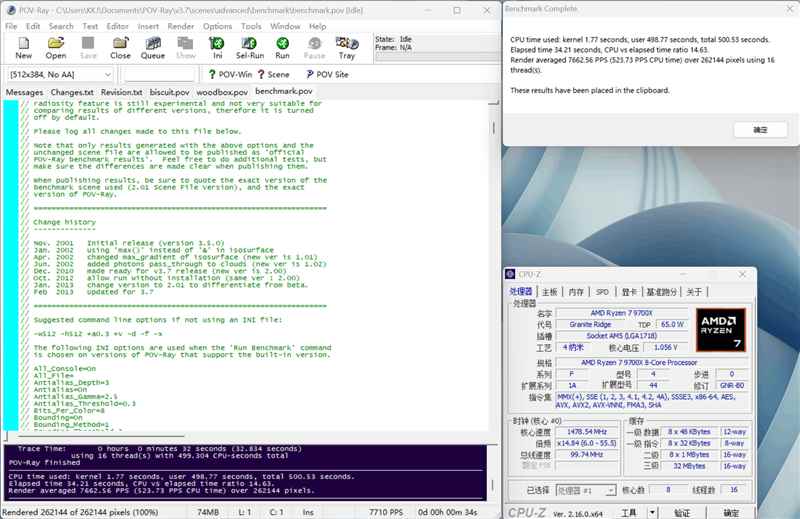The height and width of the screenshot is (519, 800).
Task: Click the New file toolbar icon
Action: (x=23, y=47)
